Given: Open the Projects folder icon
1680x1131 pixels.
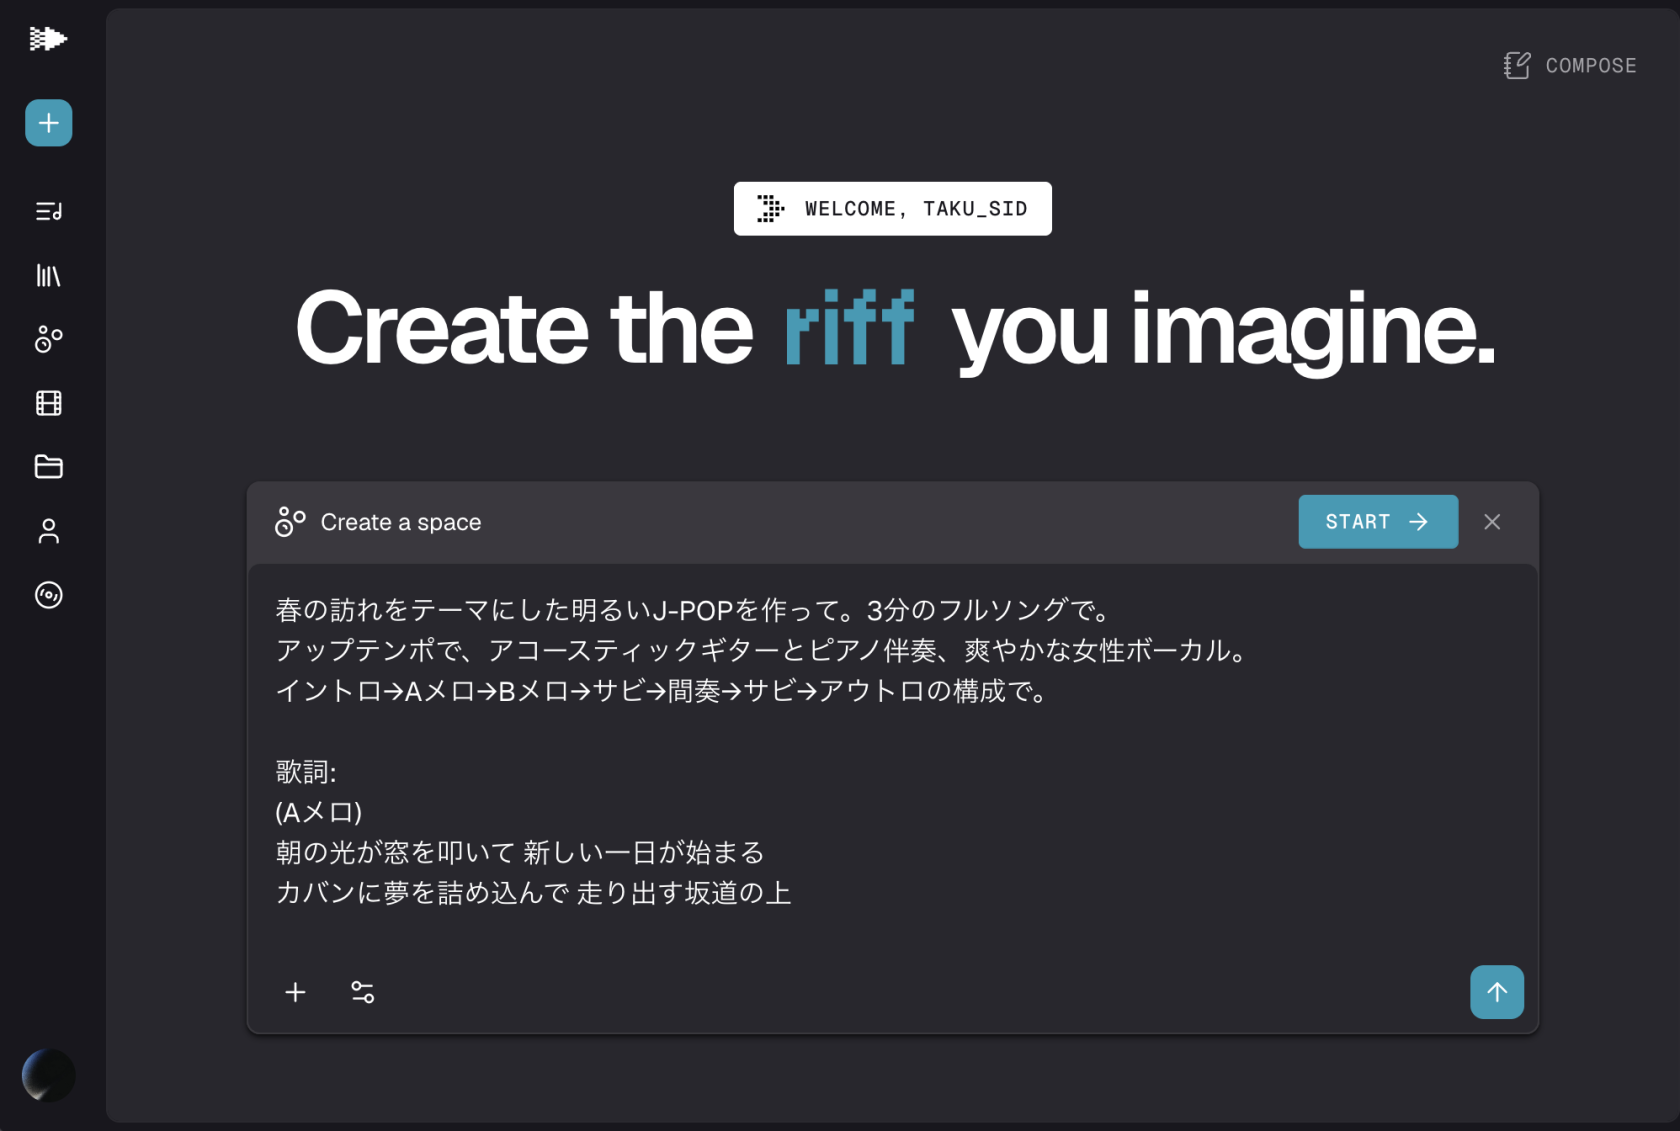Looking at the screenshot, I should click(48, 467).
